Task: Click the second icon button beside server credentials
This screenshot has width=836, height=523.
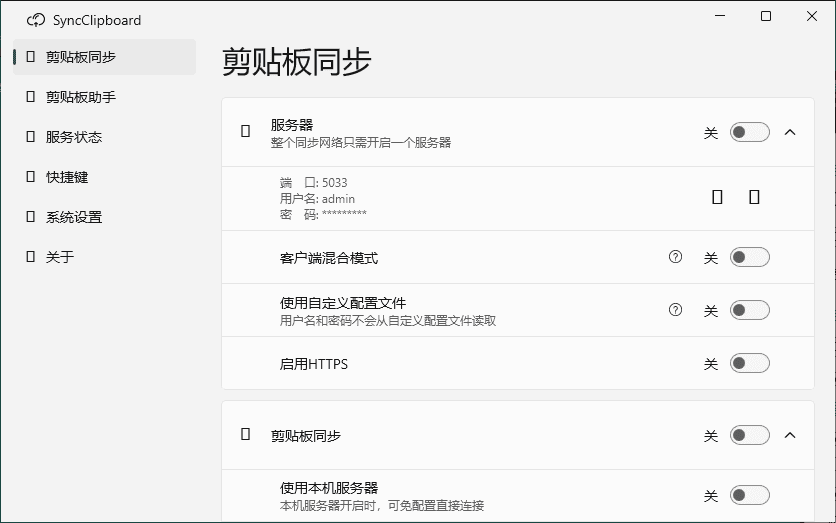Action: 754,198
